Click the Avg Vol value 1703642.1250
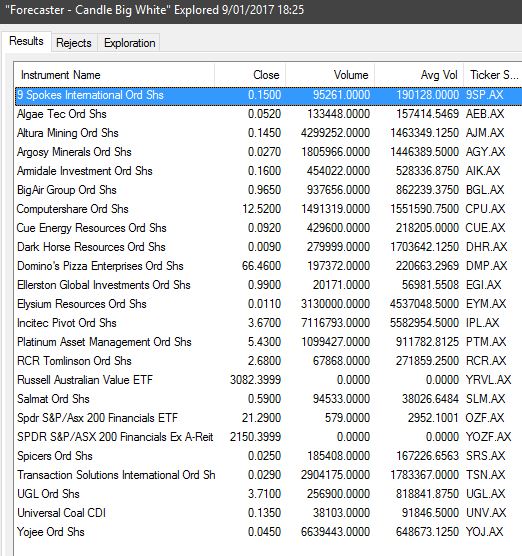 [x=424, y=247]
